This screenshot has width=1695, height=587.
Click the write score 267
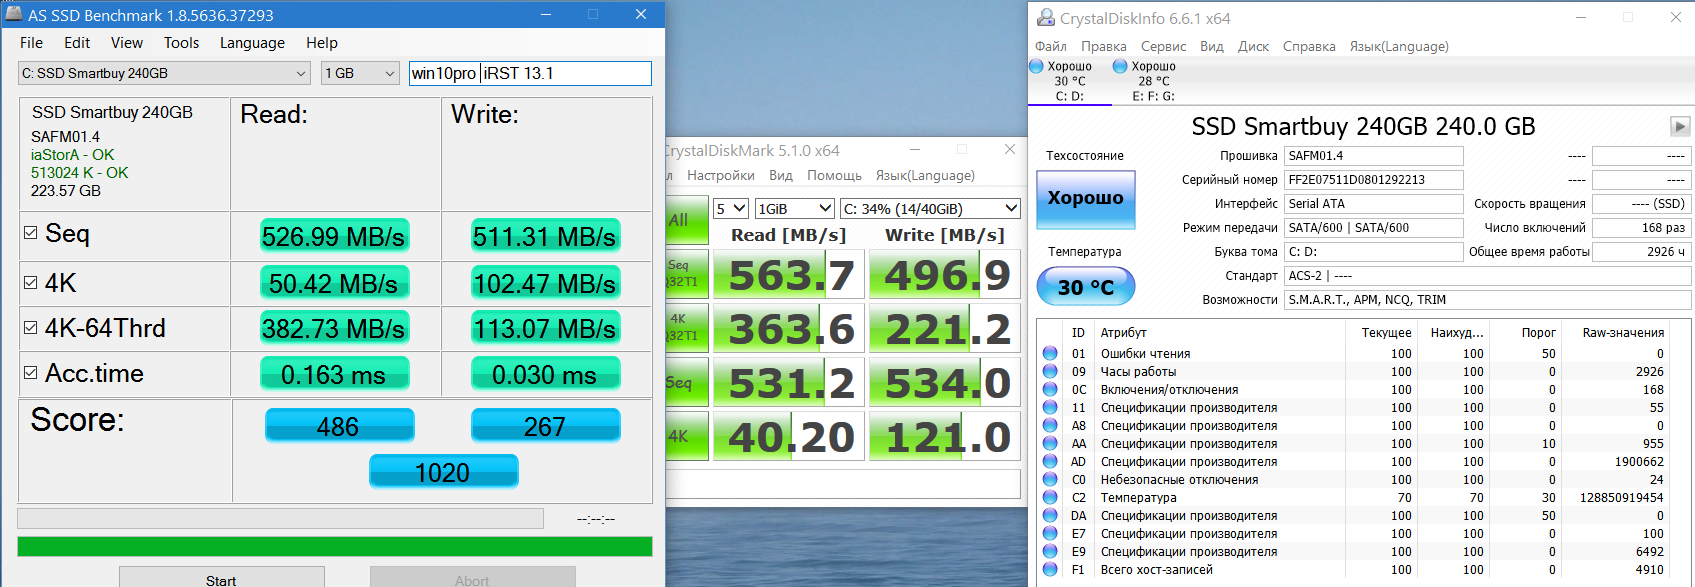pos(545,425)
